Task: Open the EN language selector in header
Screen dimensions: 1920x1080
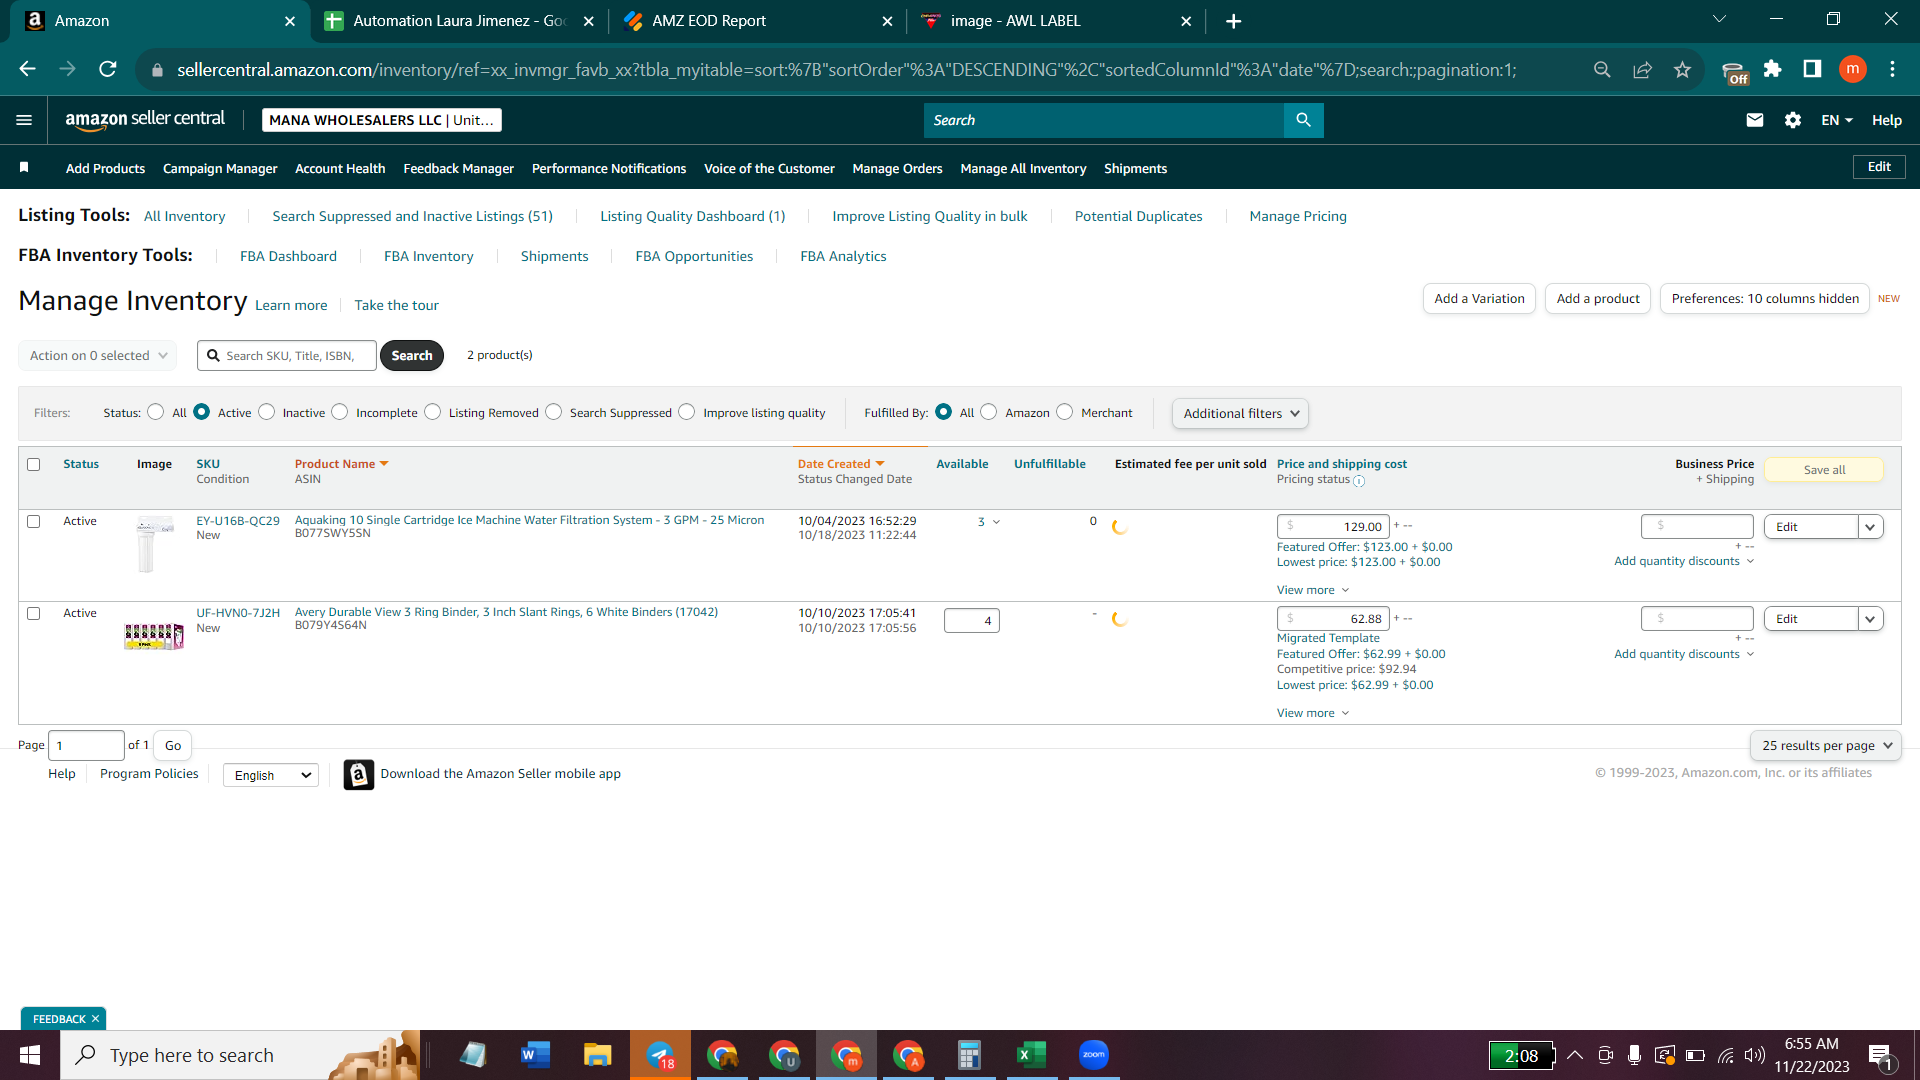Action: pyautogui.click(x=1837, y=120)
